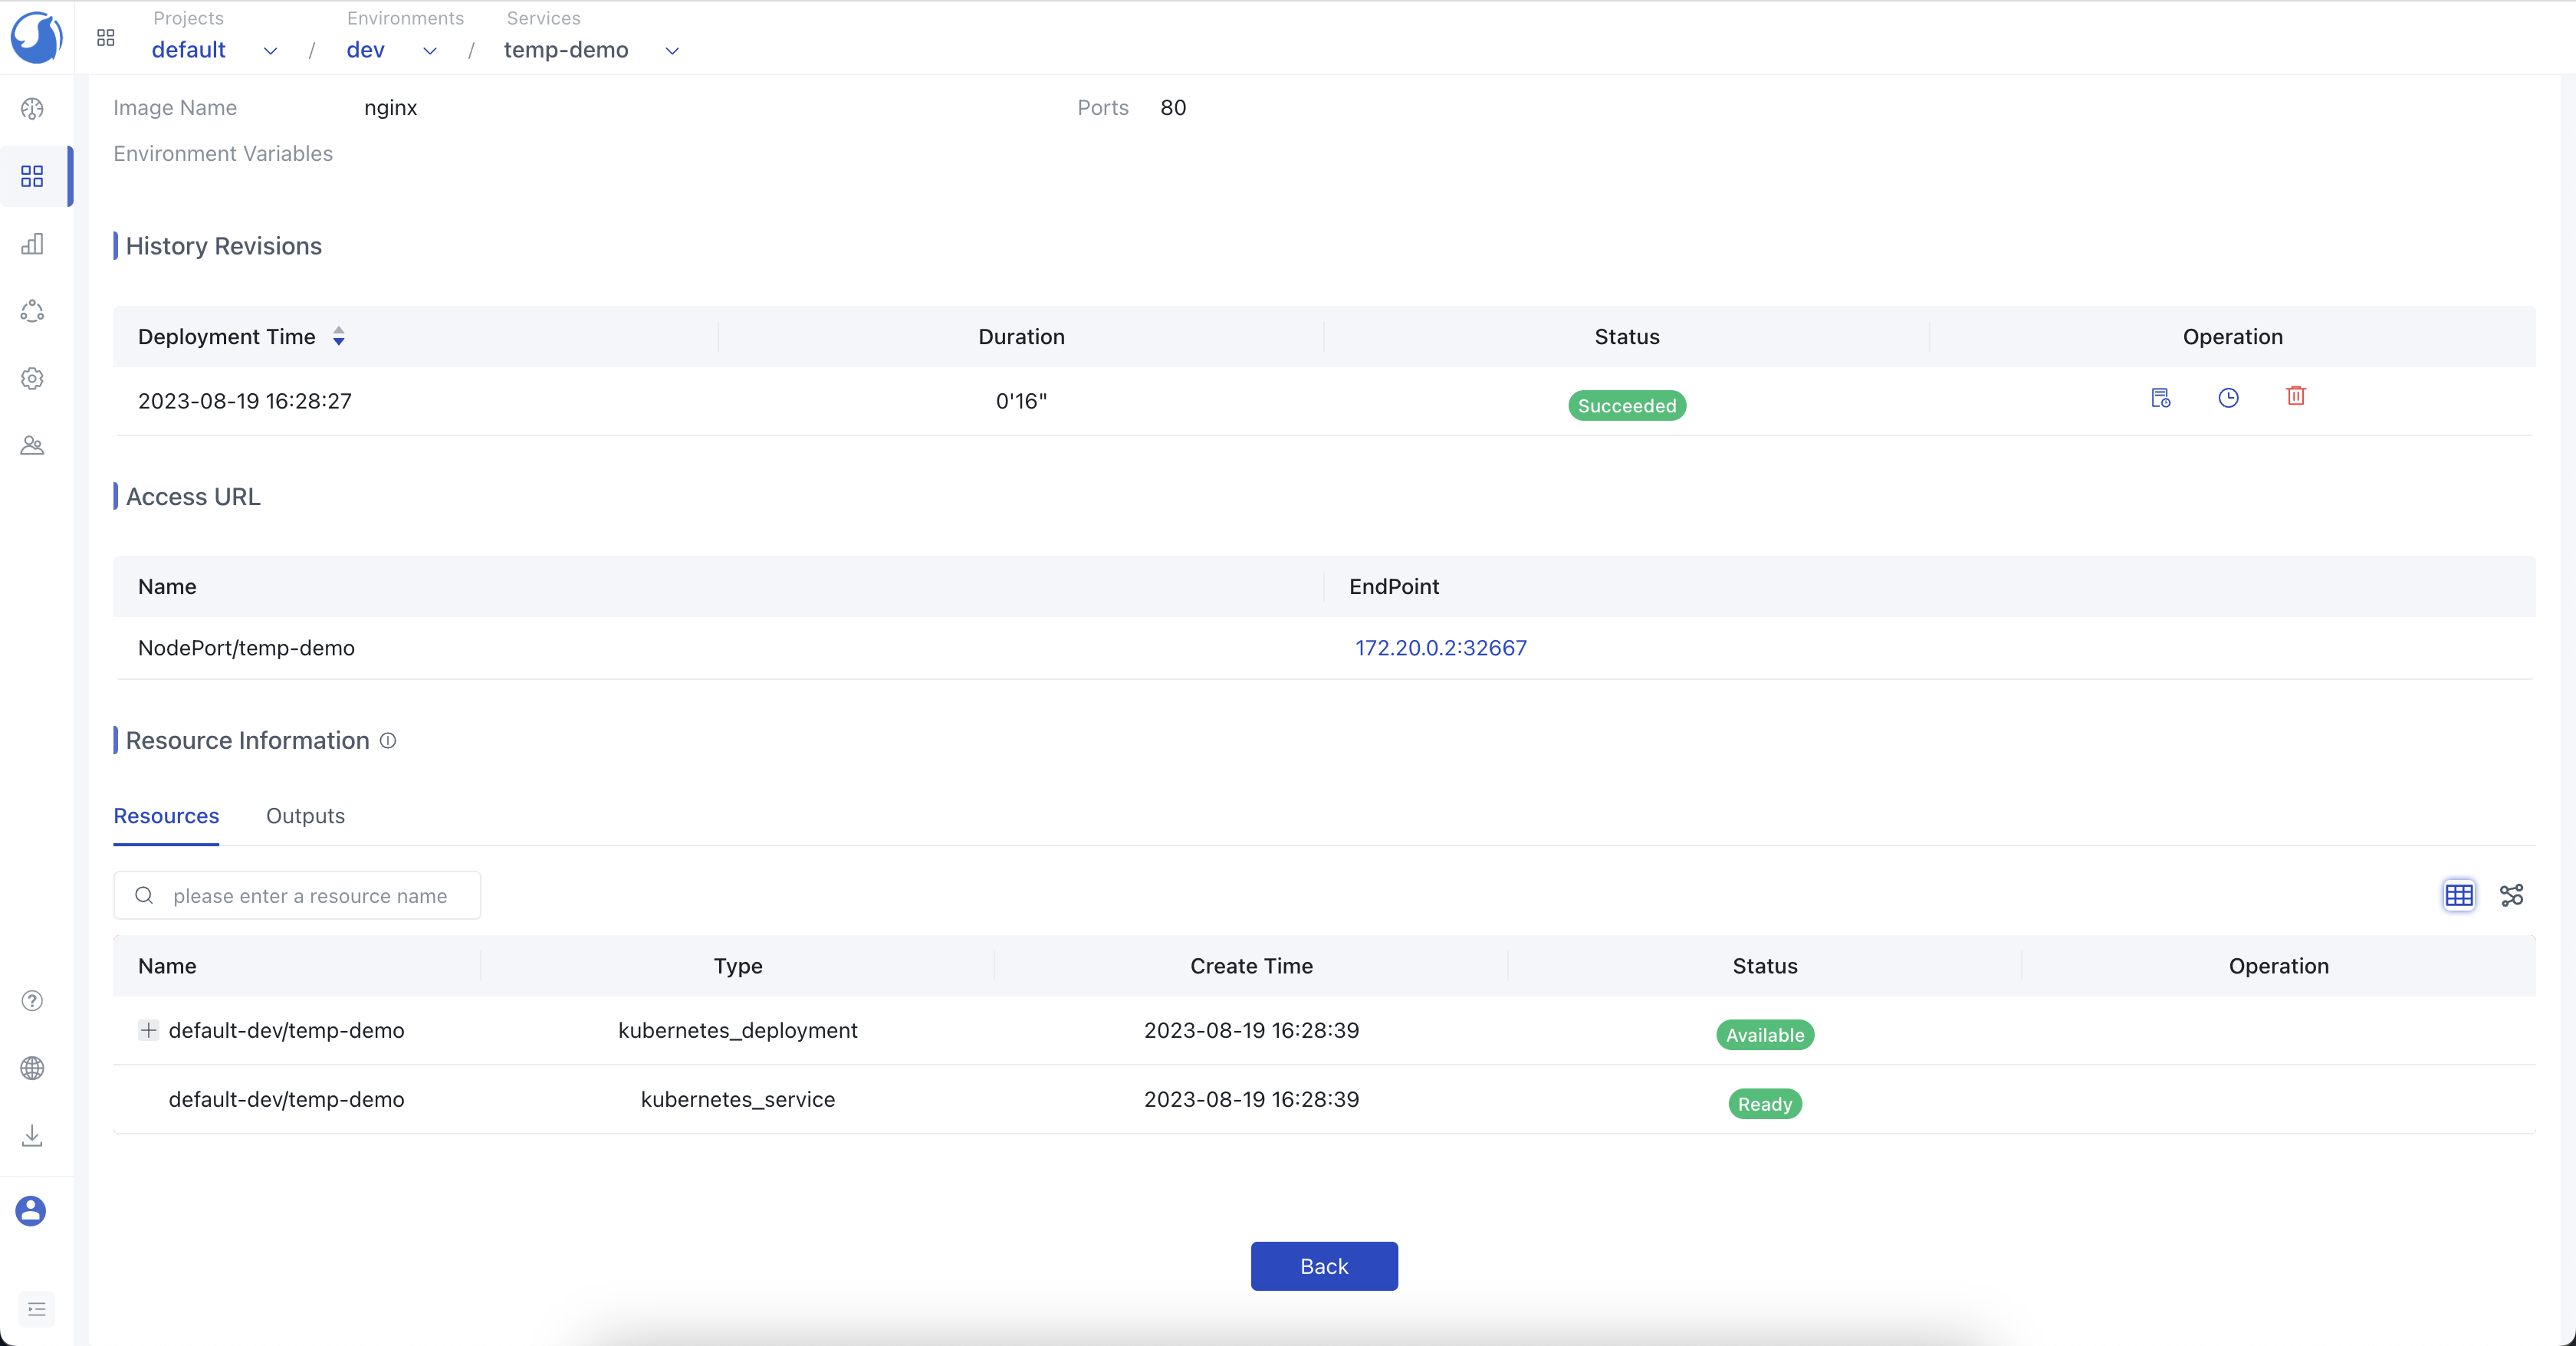Open the users management sidebar icon
This screenshot has width=2576, height=1346.
pos(32,446)
